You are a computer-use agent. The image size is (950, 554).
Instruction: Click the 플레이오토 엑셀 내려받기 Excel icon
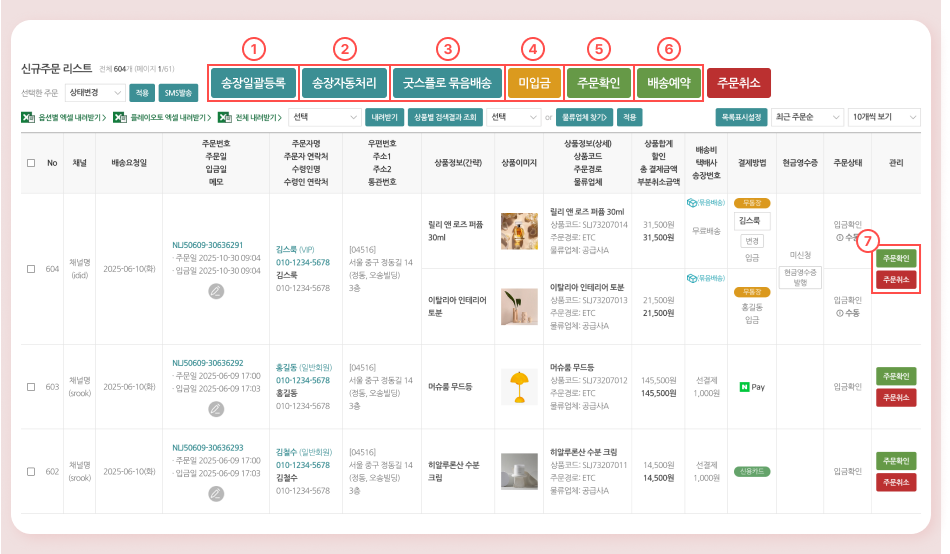pyautogui.click(x=119, y=118)
